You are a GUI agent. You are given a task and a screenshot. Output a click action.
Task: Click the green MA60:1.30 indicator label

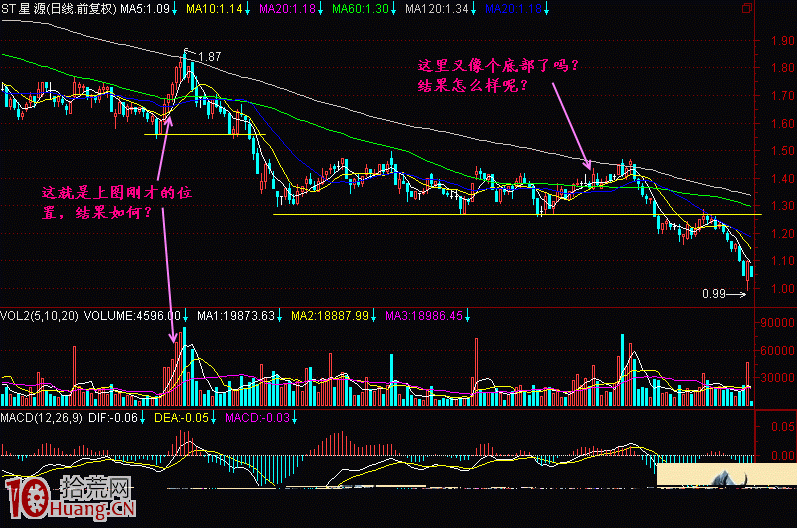tap(360, 9)
